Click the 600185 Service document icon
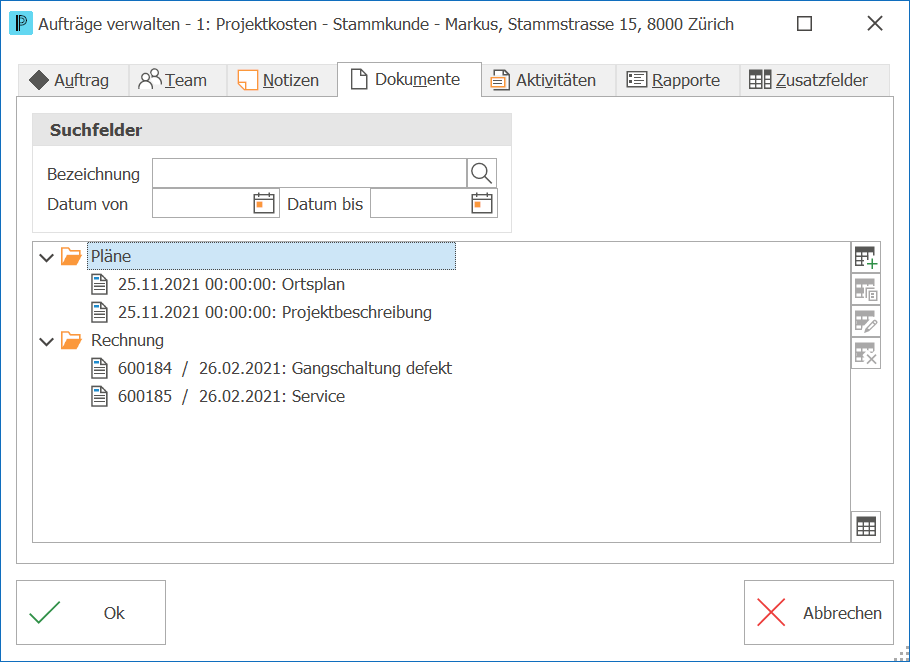910x662 pixels. tap(100, 396)
